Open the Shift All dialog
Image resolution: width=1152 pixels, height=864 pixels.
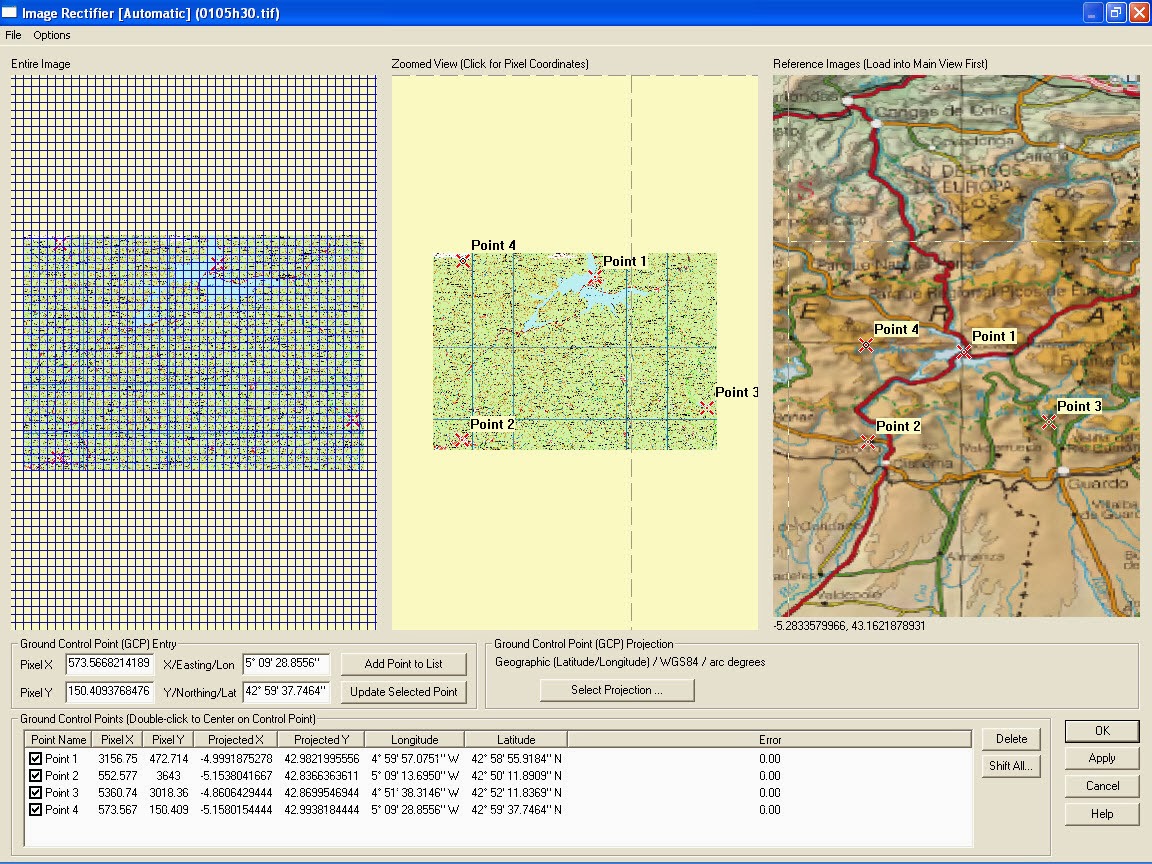pyautogui.click(x=1011, y=766)
